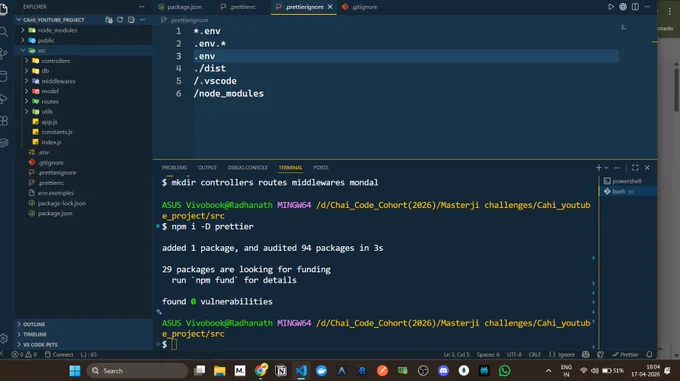Close the terminal panel
The image size is (680, 381).
click(647, 168)
